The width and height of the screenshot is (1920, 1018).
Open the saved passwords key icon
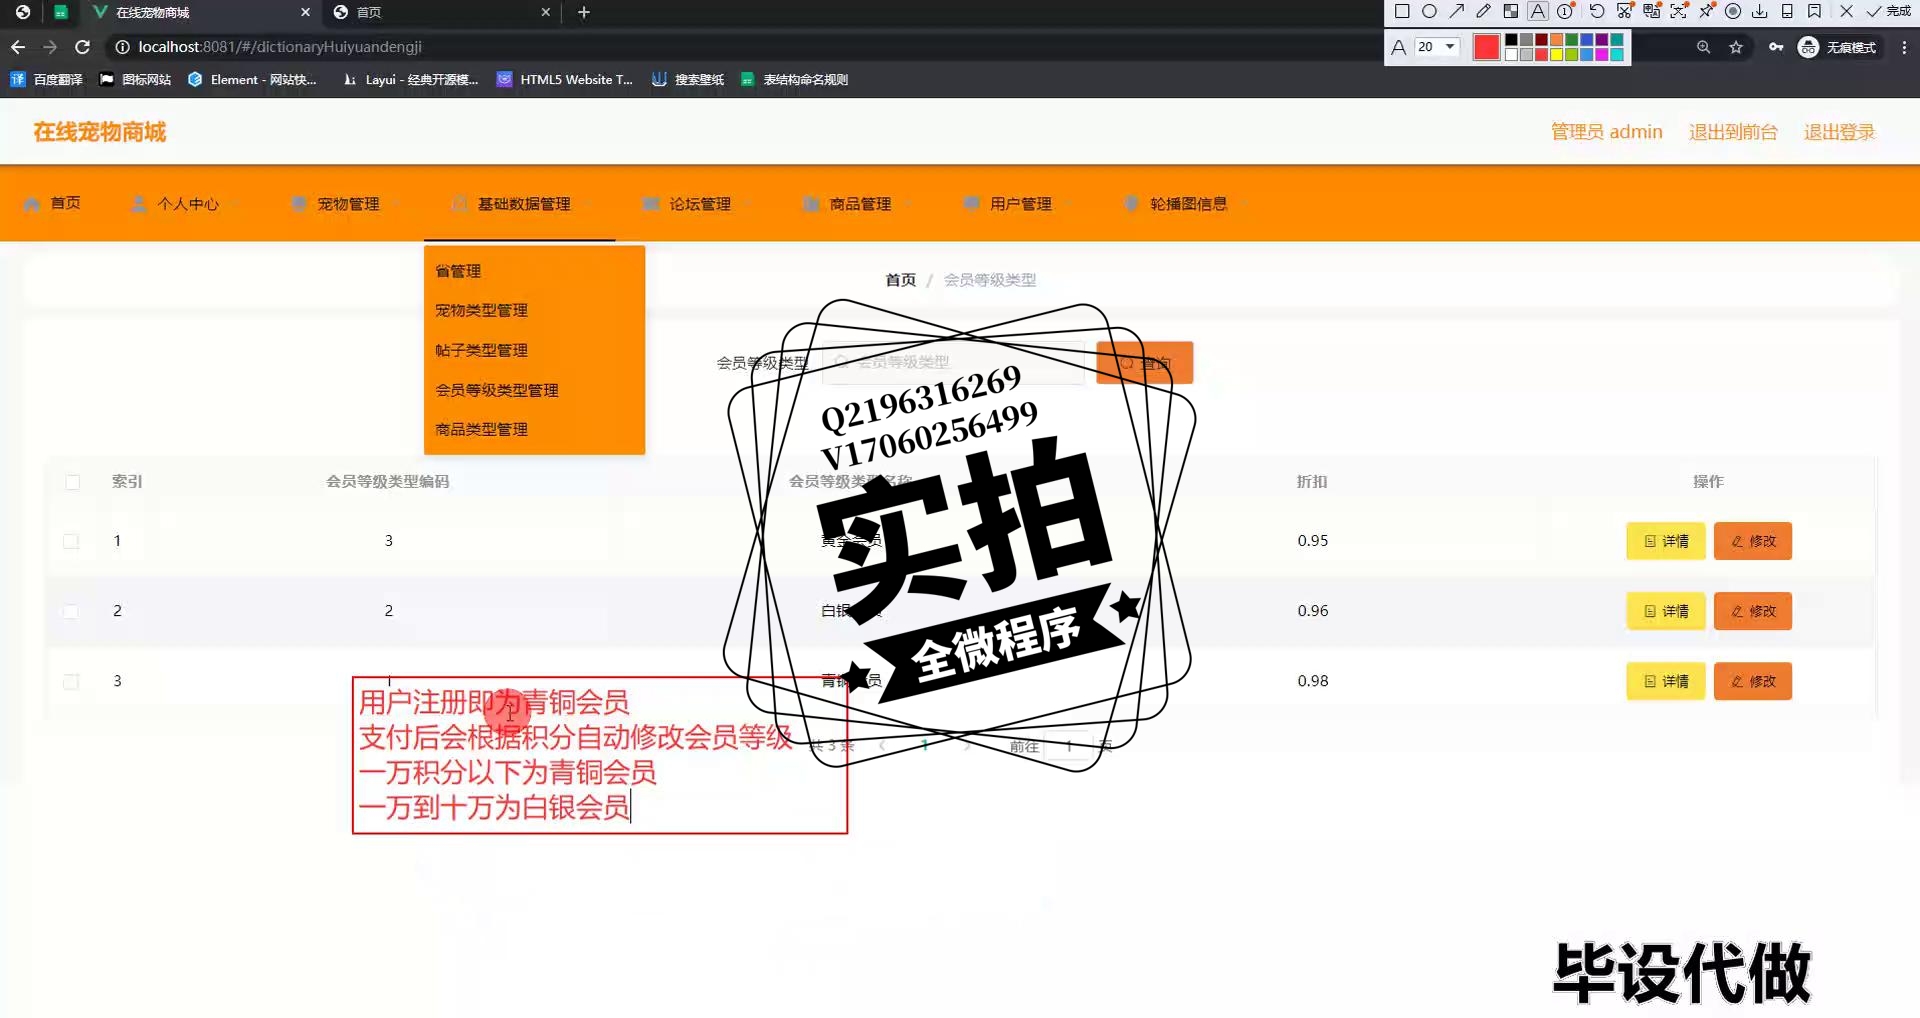pos(1776,47)
